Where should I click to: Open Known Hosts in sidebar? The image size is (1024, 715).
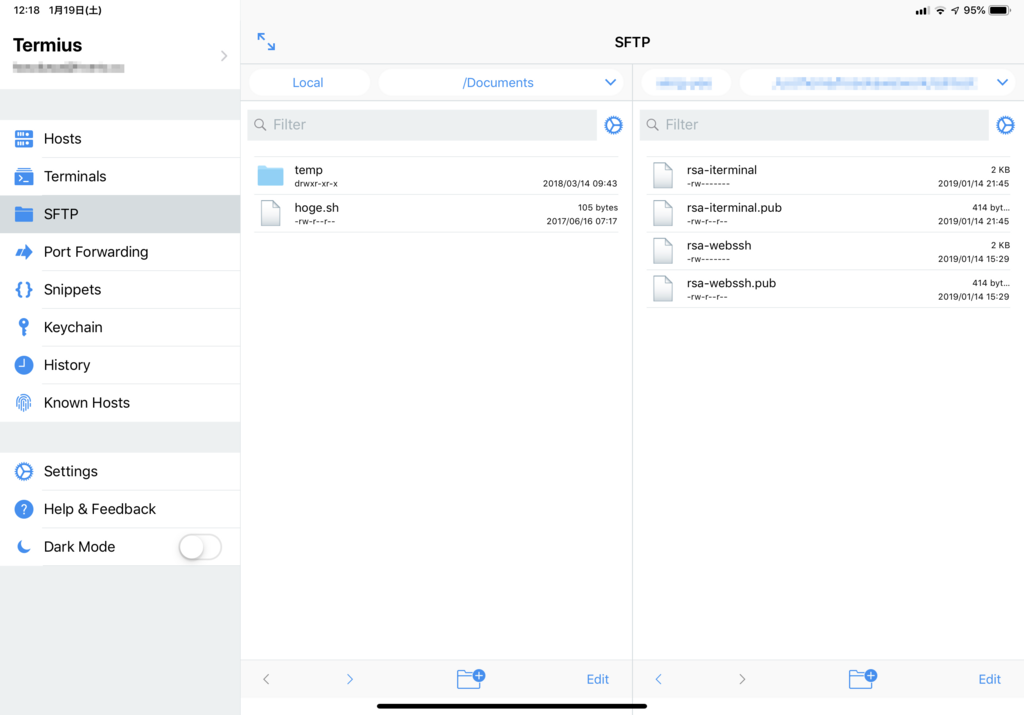pyautogui.click(x=120, y=403)
